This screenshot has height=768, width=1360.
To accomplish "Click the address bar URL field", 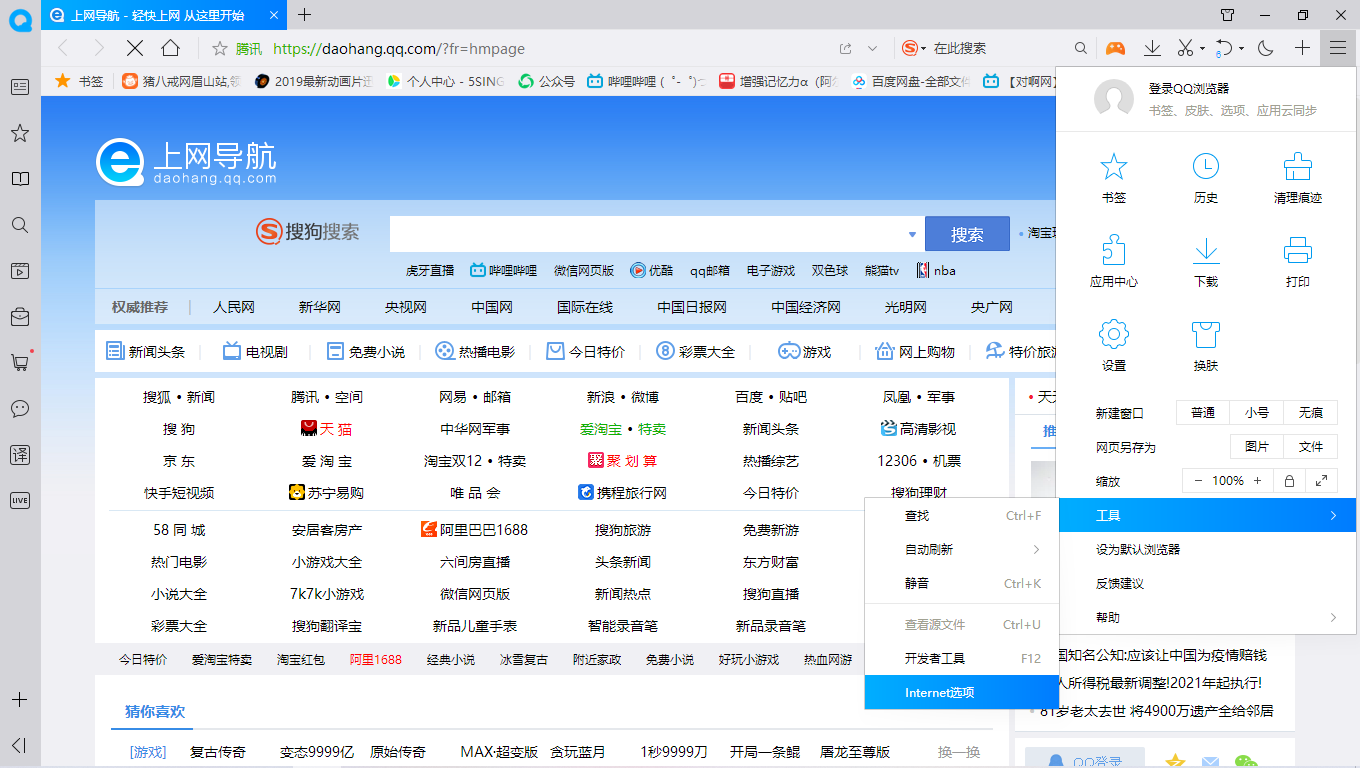I will [550, 48].
